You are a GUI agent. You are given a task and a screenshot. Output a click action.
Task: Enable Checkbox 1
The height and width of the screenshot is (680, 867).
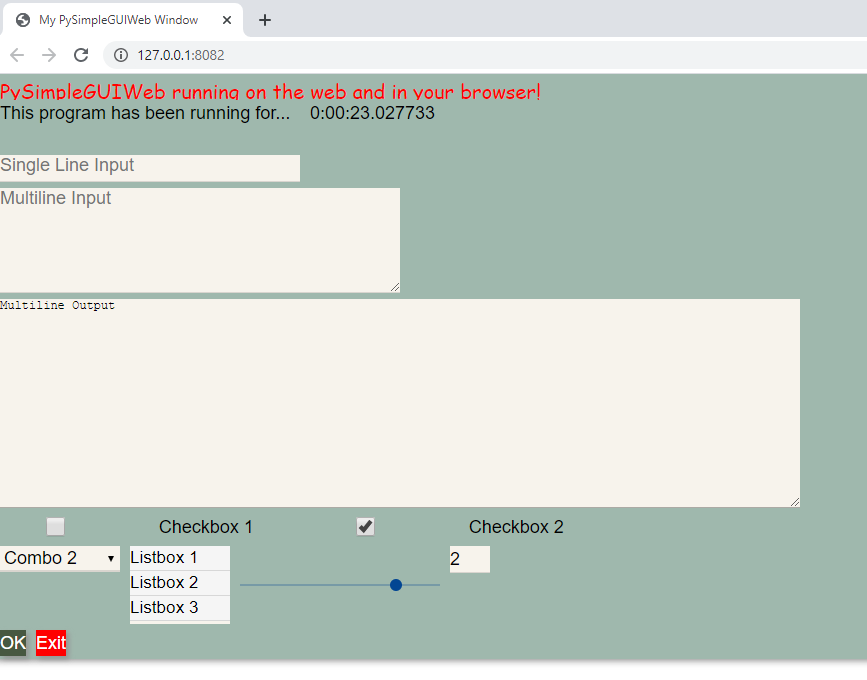pyautogui.click(x=55, y=526)
